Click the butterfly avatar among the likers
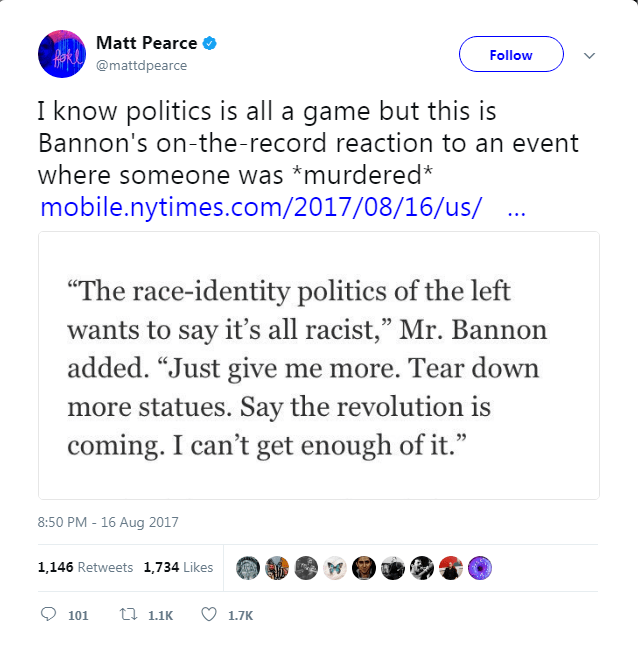Viewport: 638px width, 652px height. pyautogui.click(x=336, y=567)
